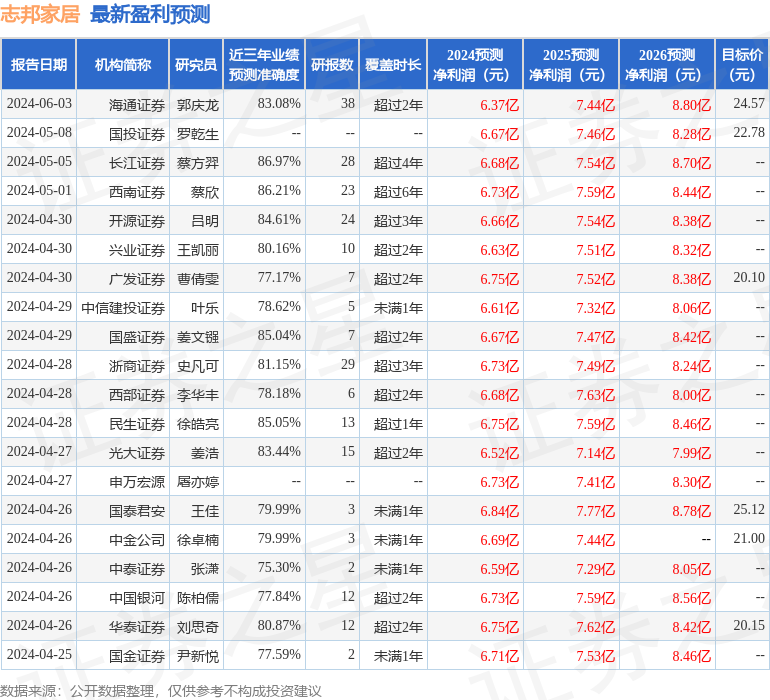This screenshot has height=700, width=770.
Task: Click target price 21.00
Action: click(x=749, y=538)
